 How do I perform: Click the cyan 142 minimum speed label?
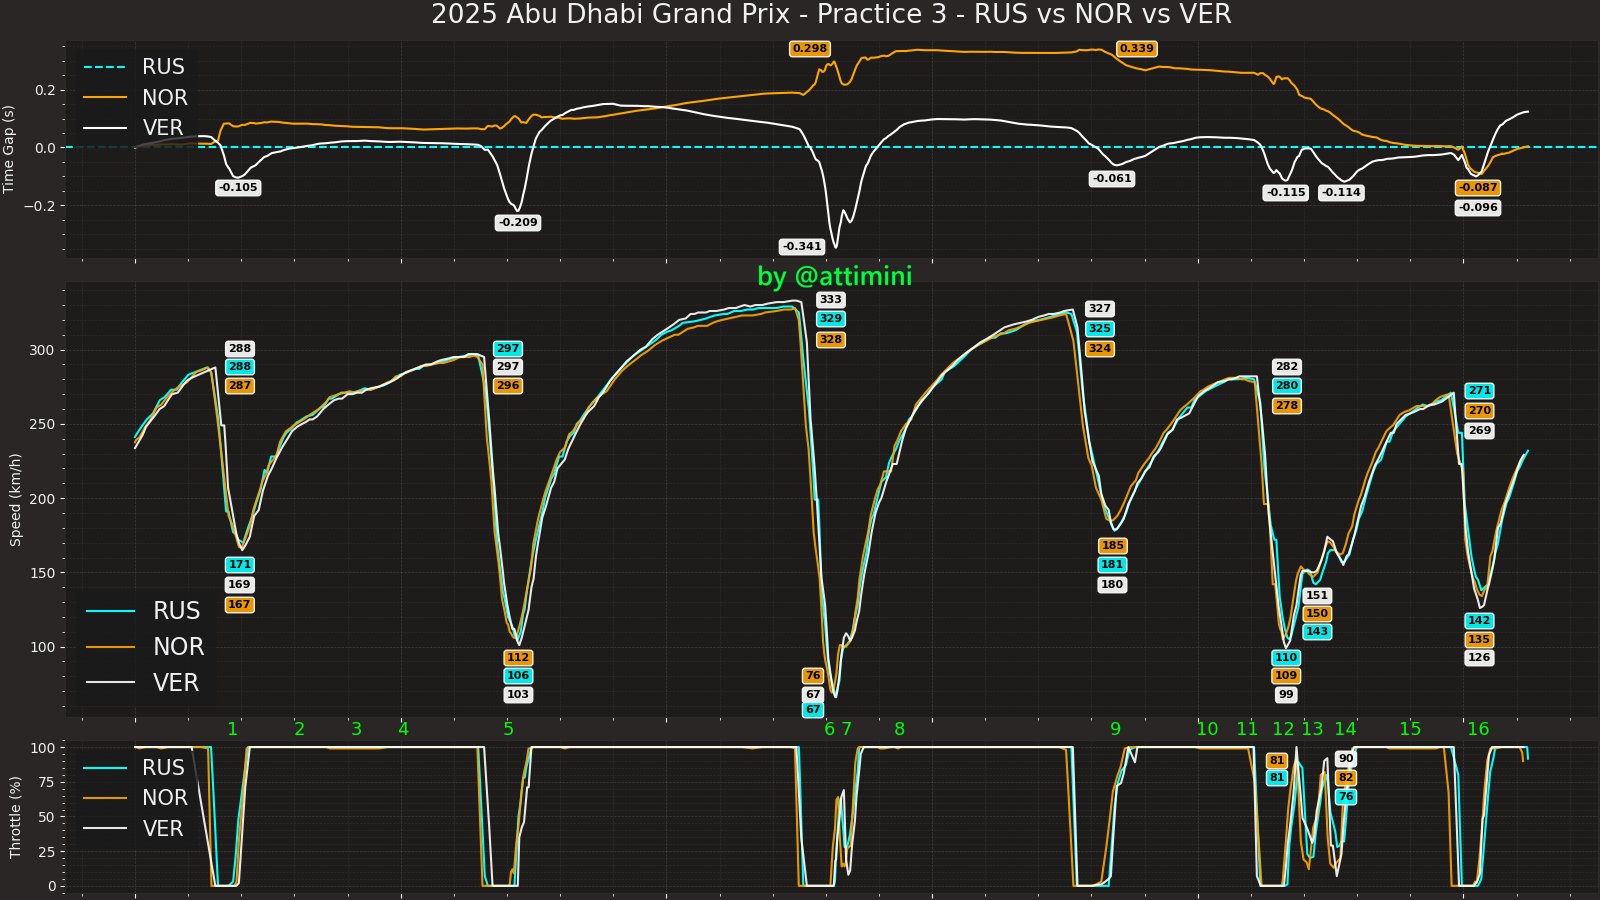tap(1479, 621)
